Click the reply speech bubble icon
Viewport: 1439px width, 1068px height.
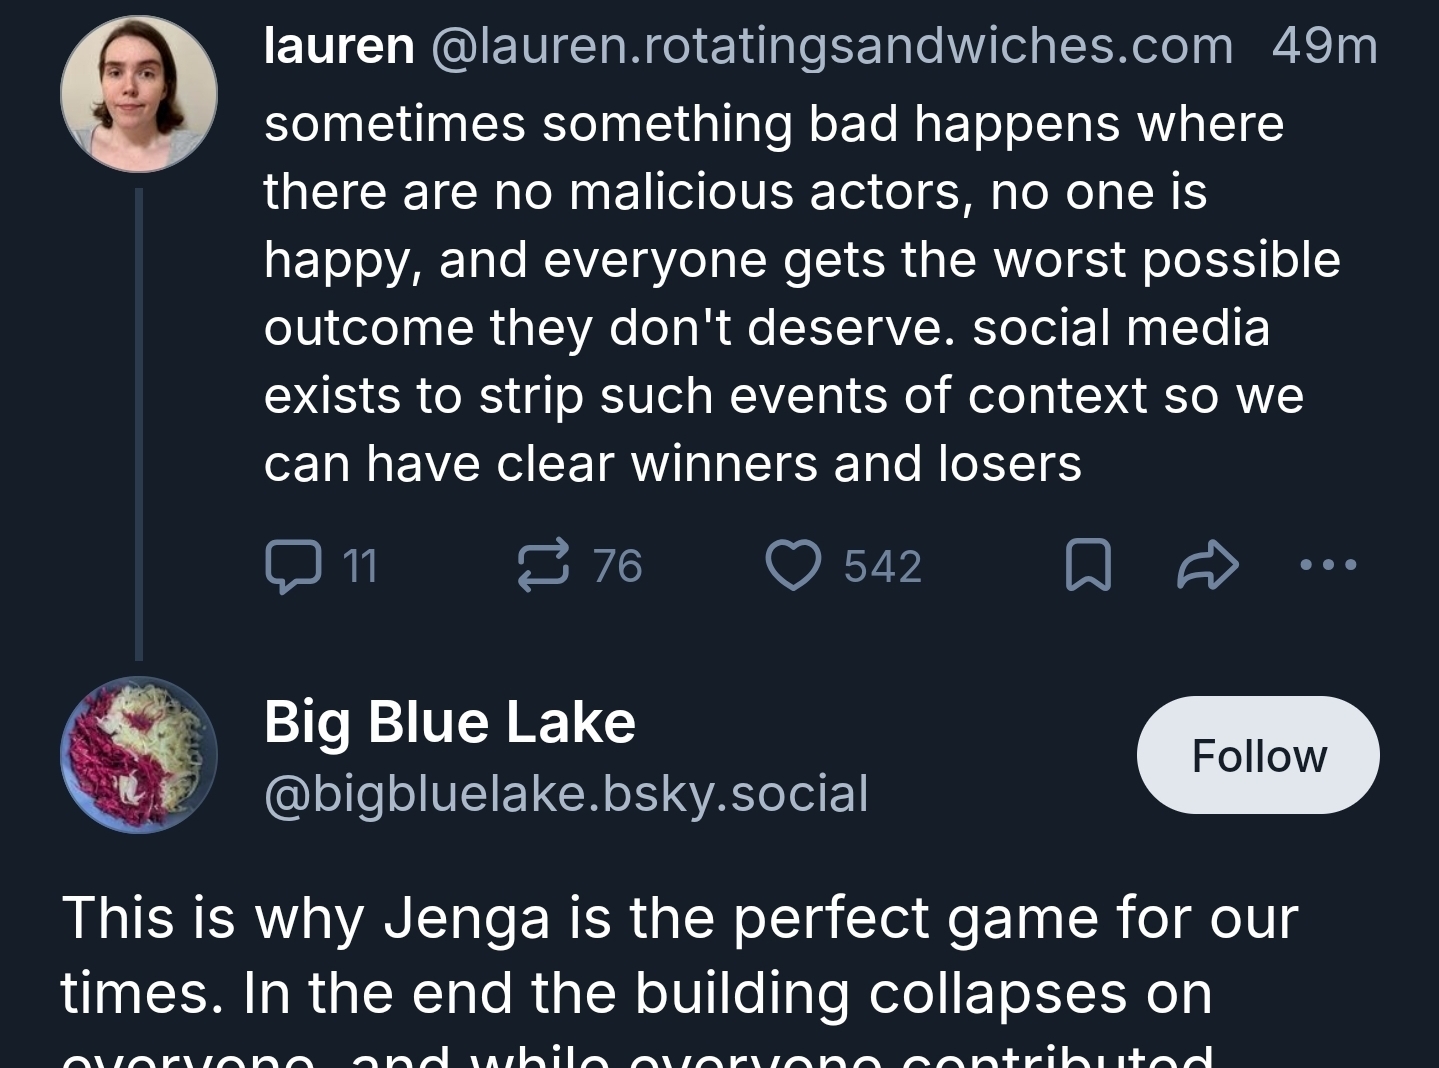point(293,566)
